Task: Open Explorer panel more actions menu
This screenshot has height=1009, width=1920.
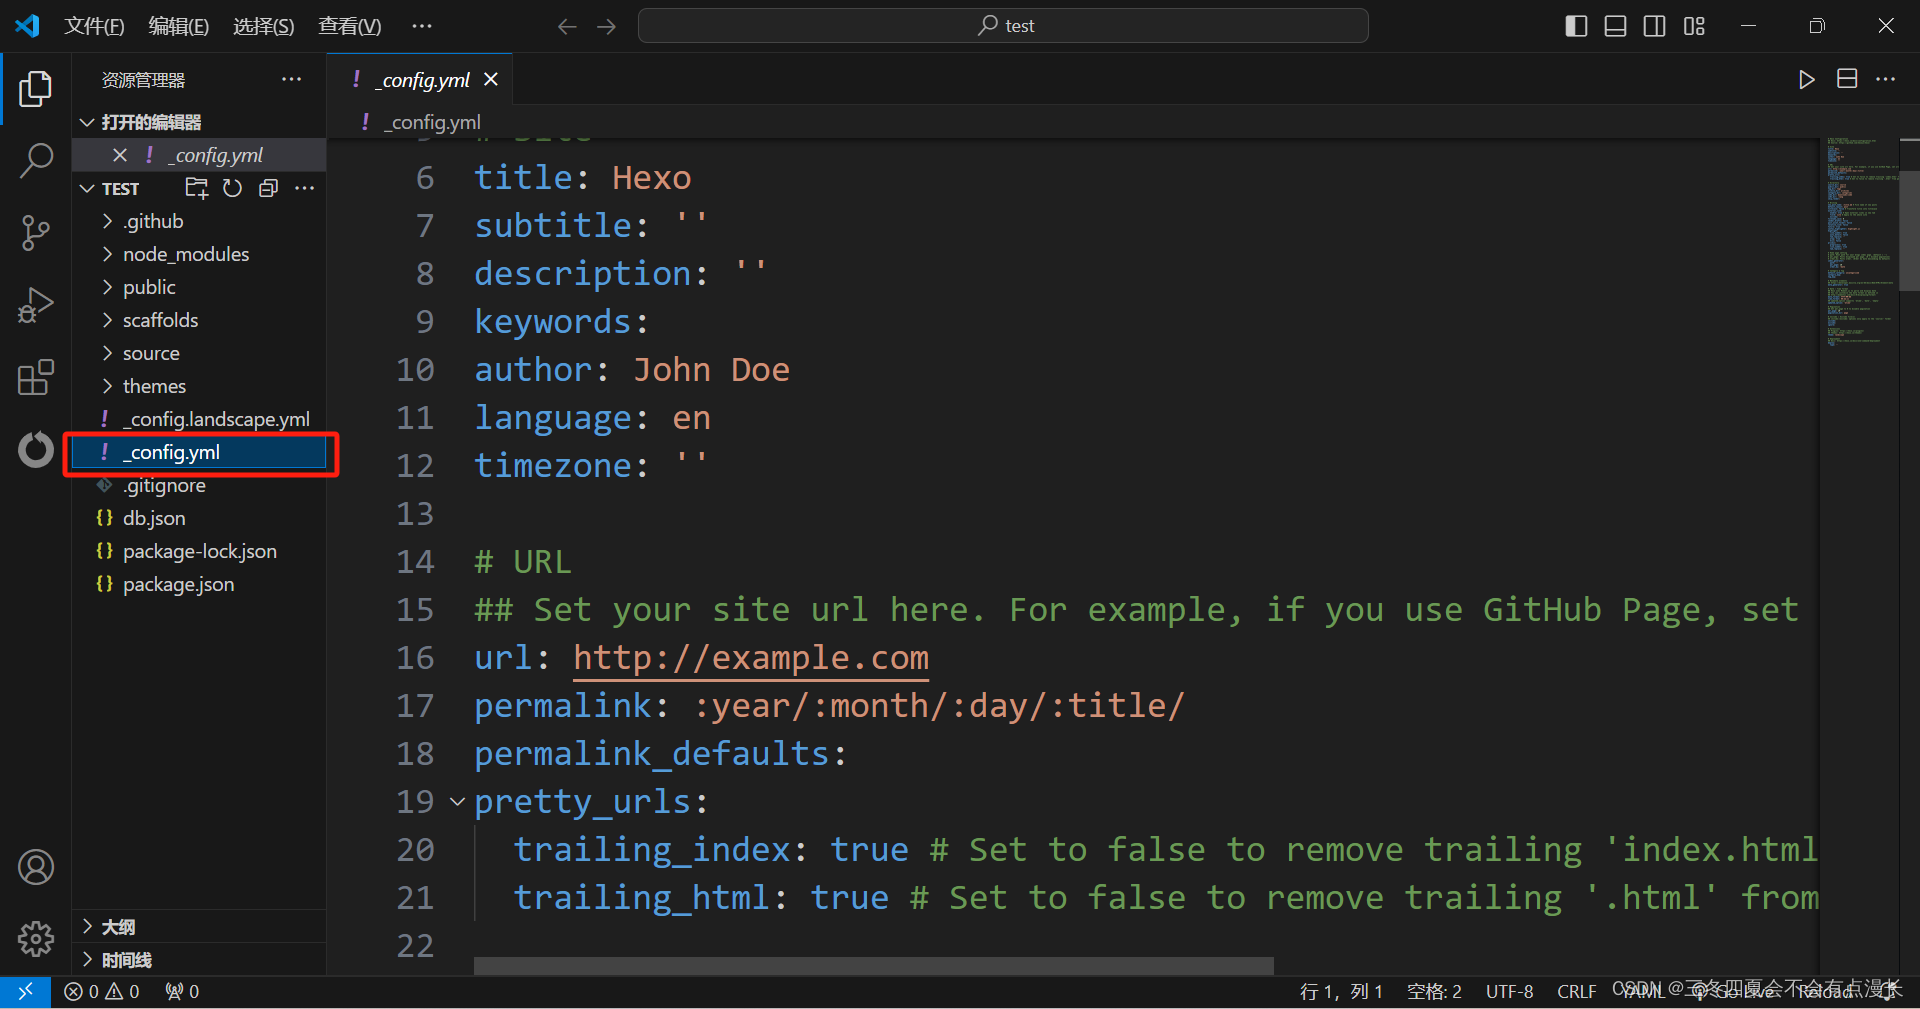Action: tap(291, 79)
